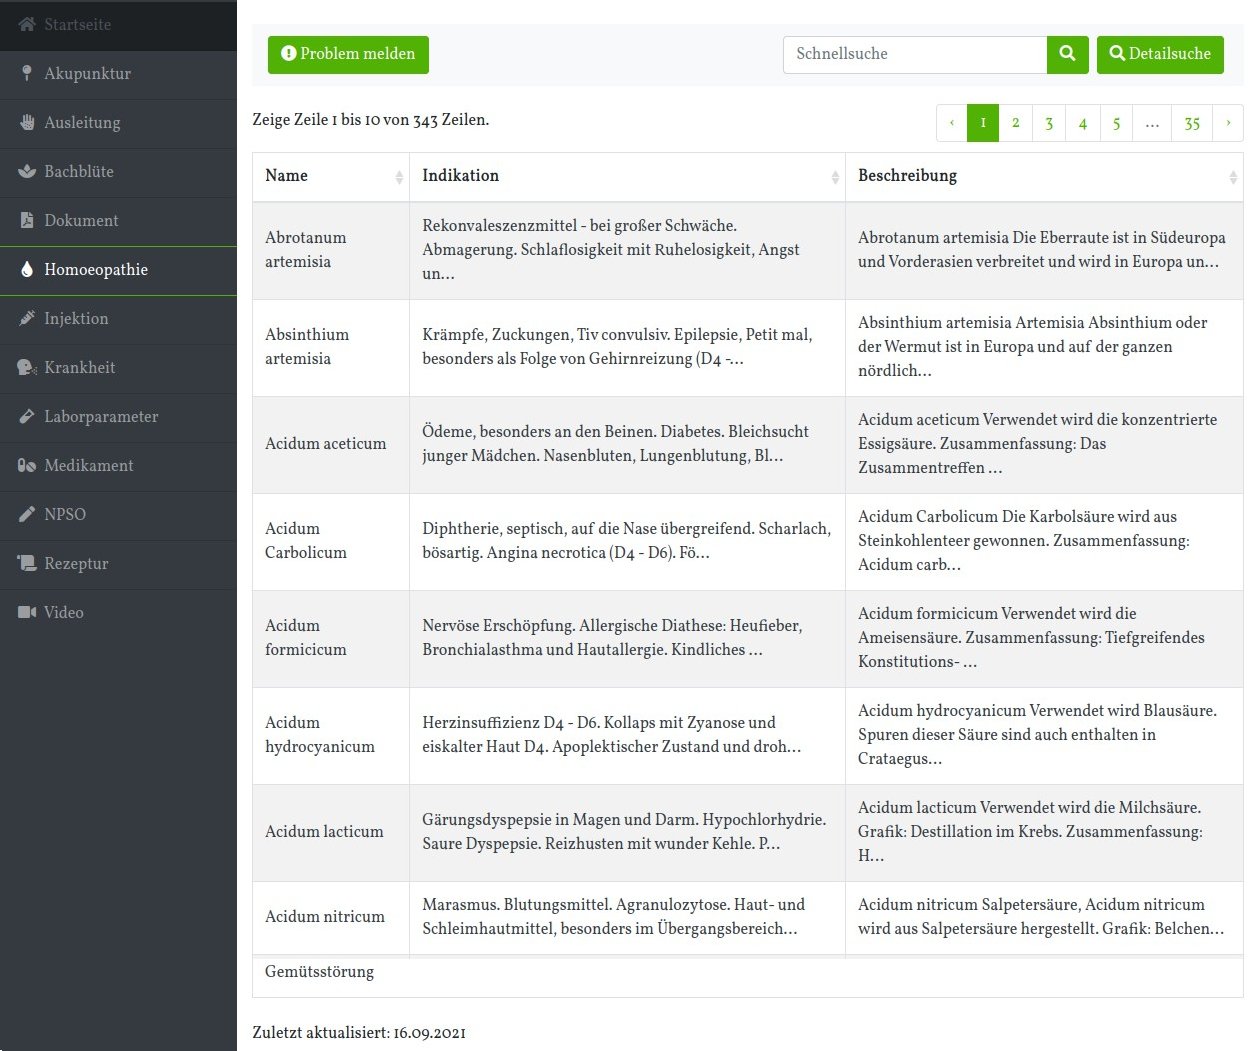Report an issue via Problem melden
Image resolution: width=1248 pixels, height=1051 pixels.
point(348,54)
